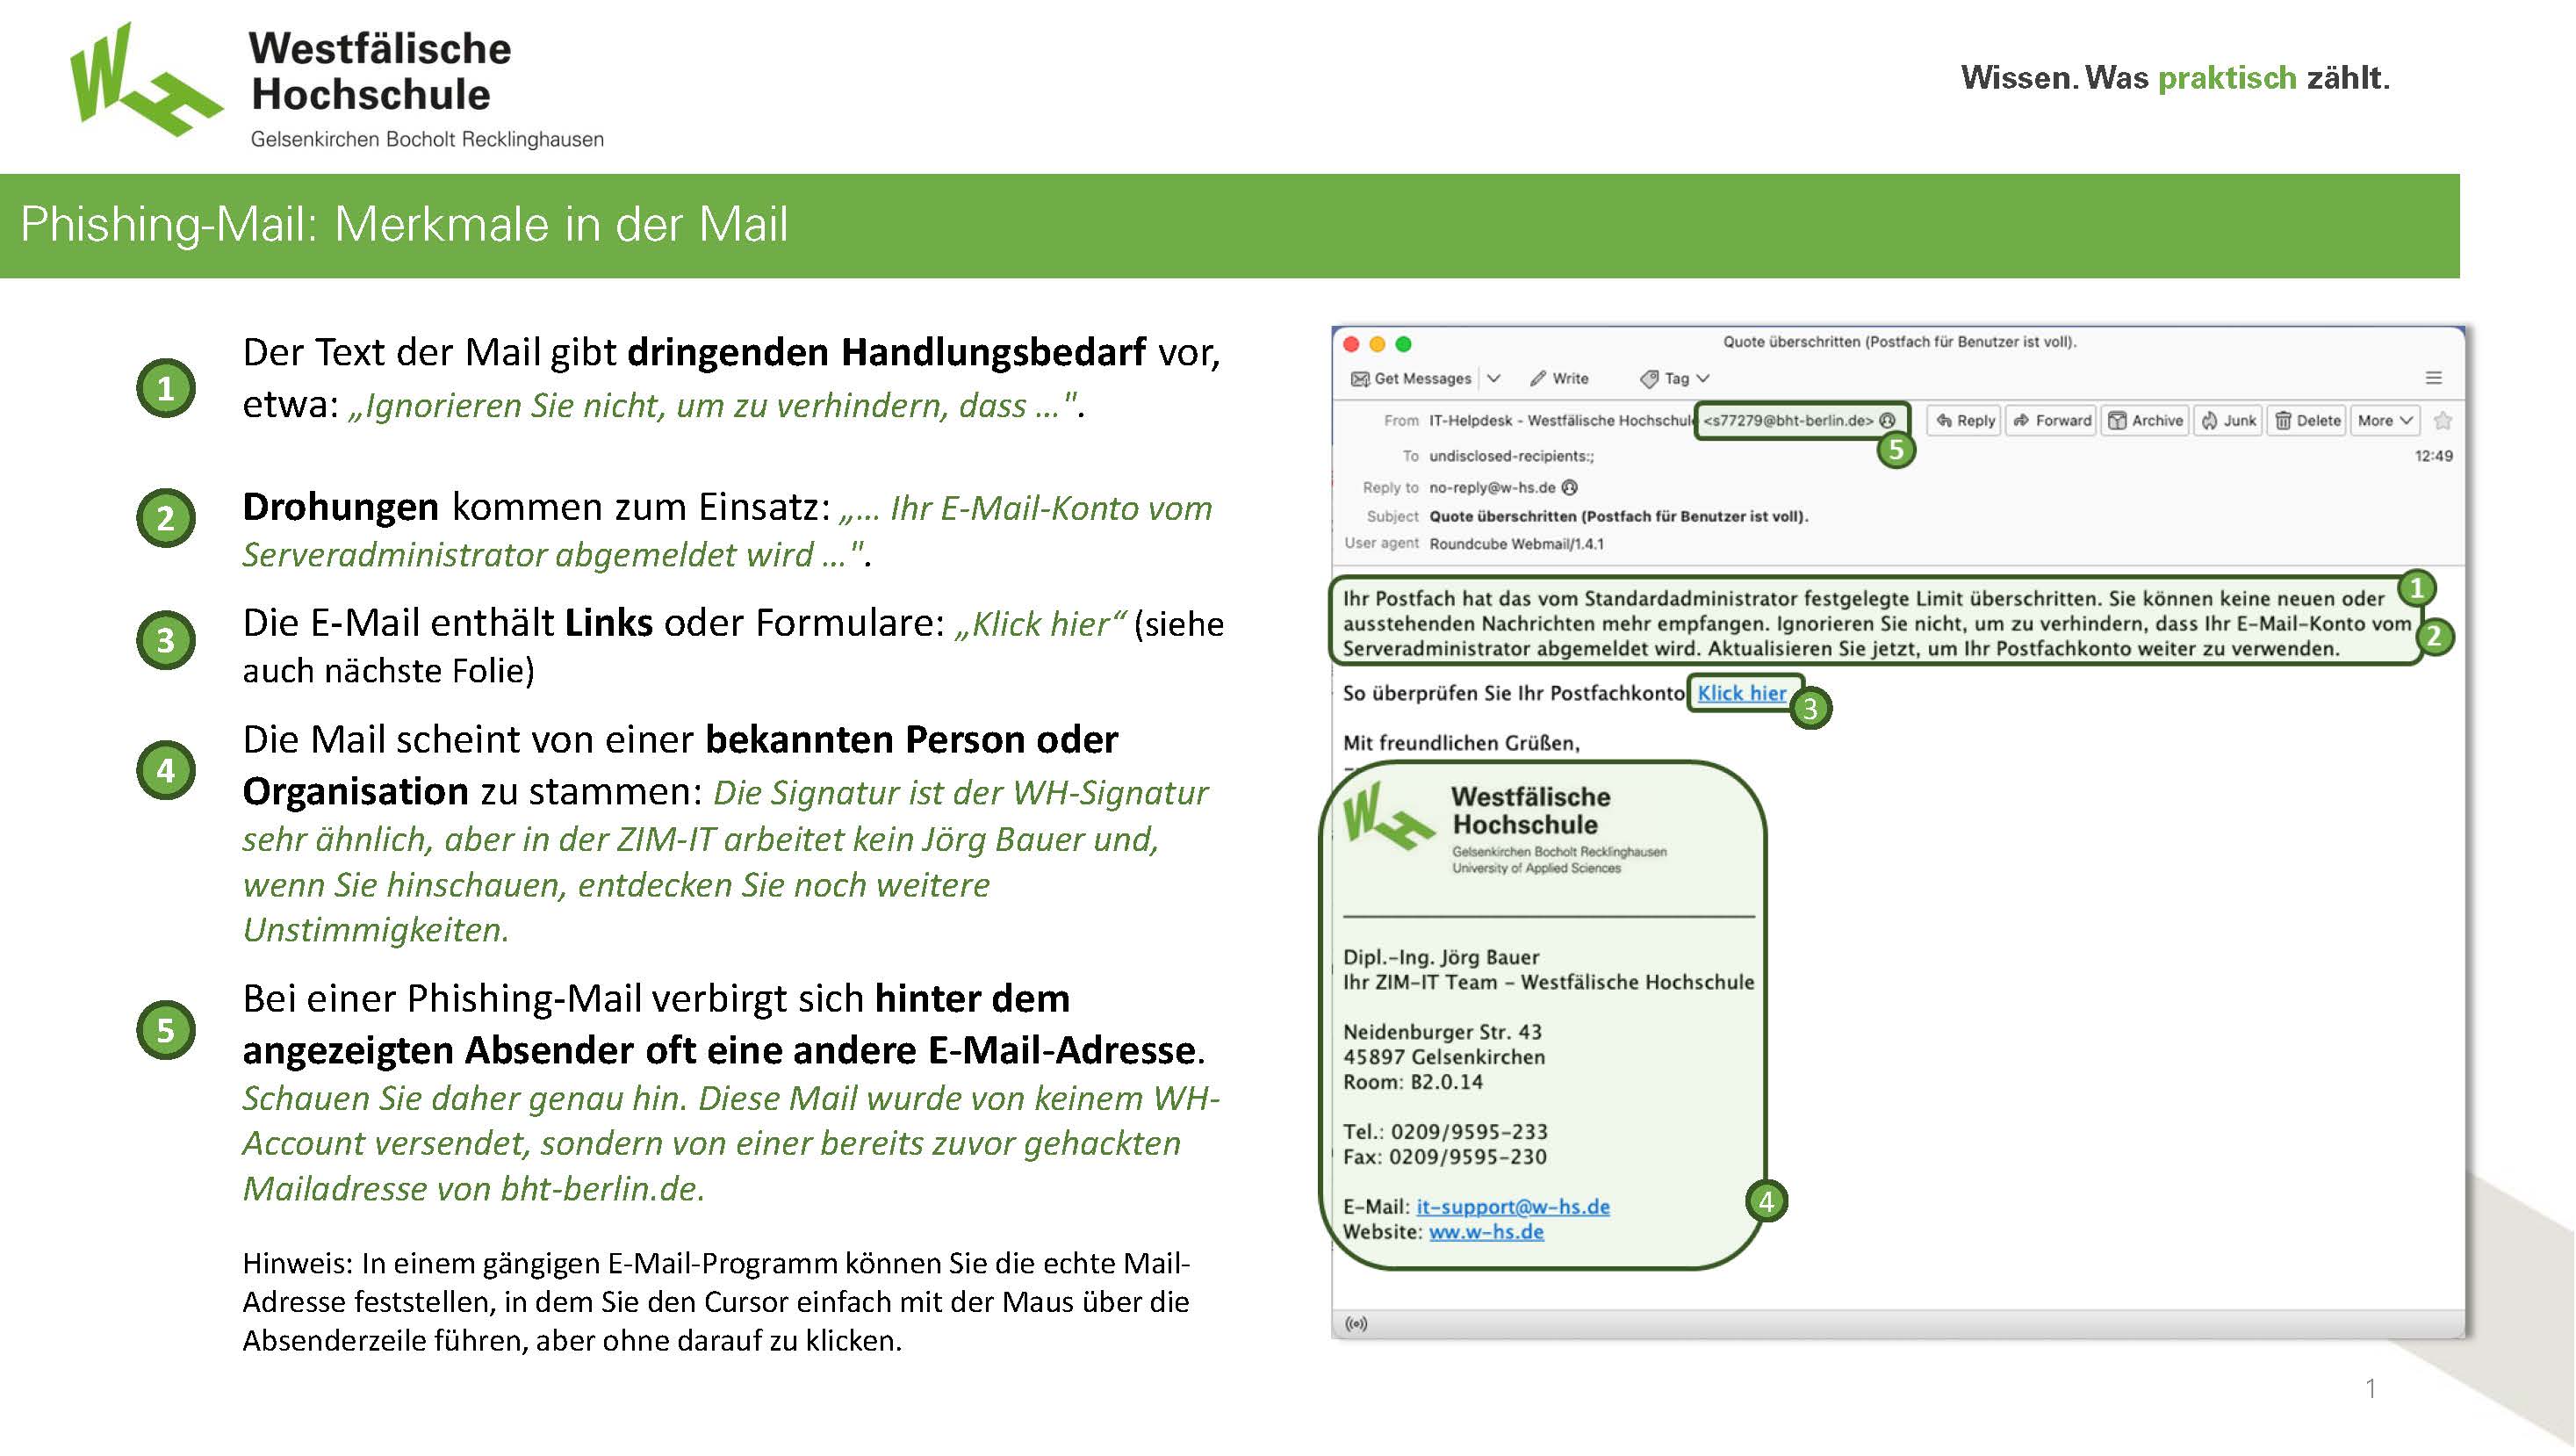Click the Reply arrow icon
This screenshot has width=2576, height=1456.
[1945, 420]
